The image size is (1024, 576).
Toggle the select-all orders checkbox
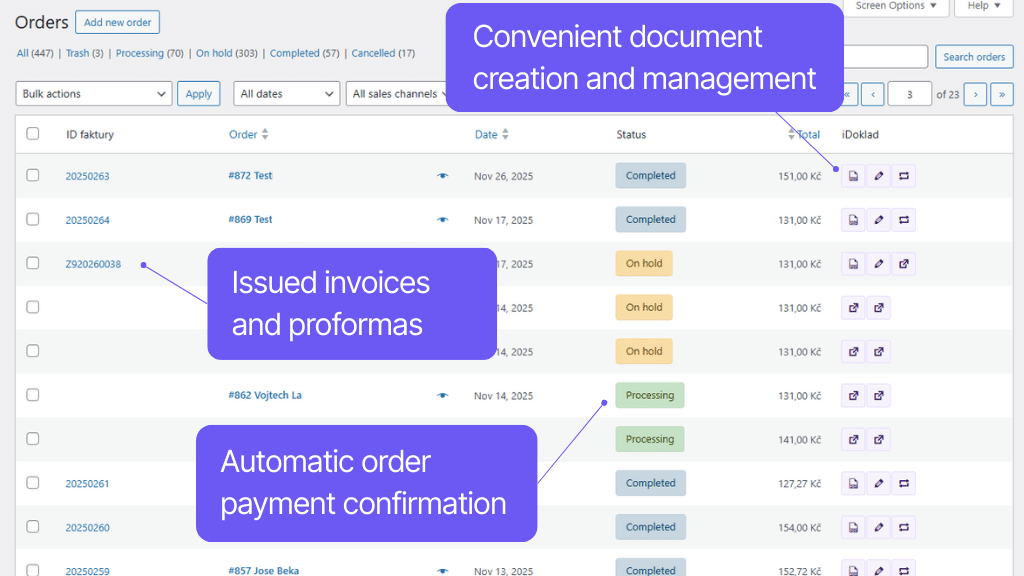point(32,134)
